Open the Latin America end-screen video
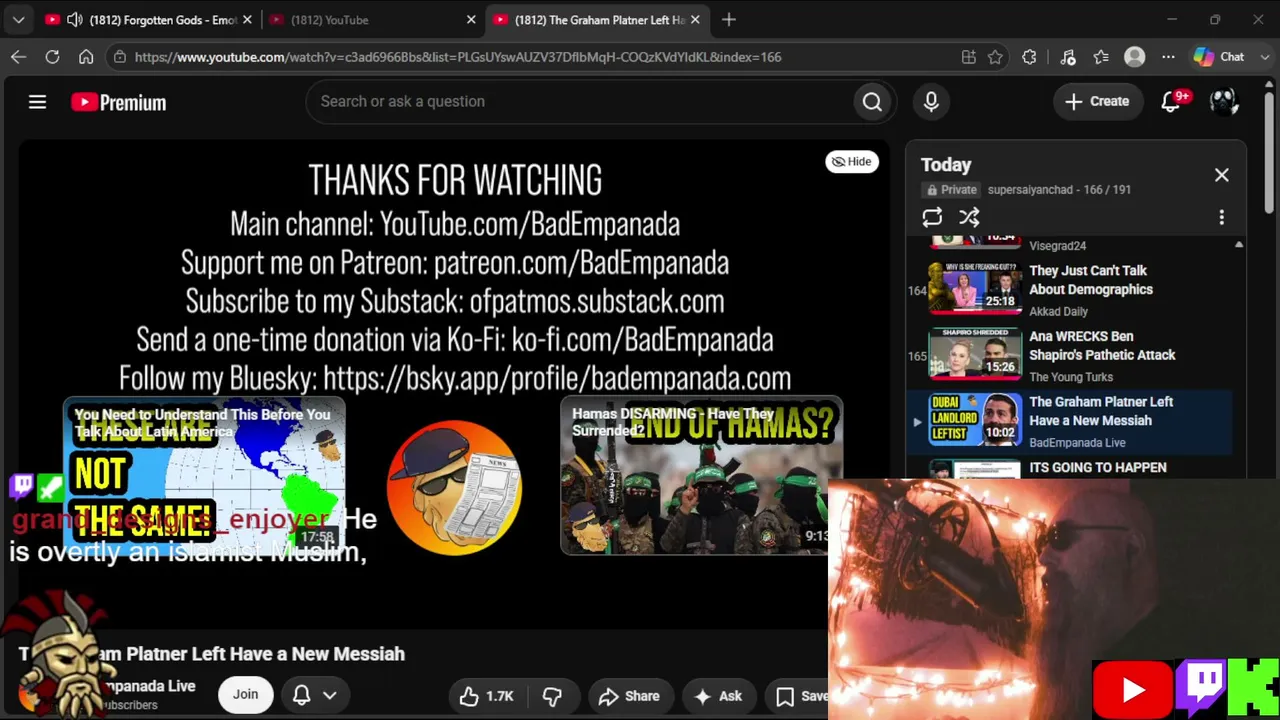 coord(204,477)
